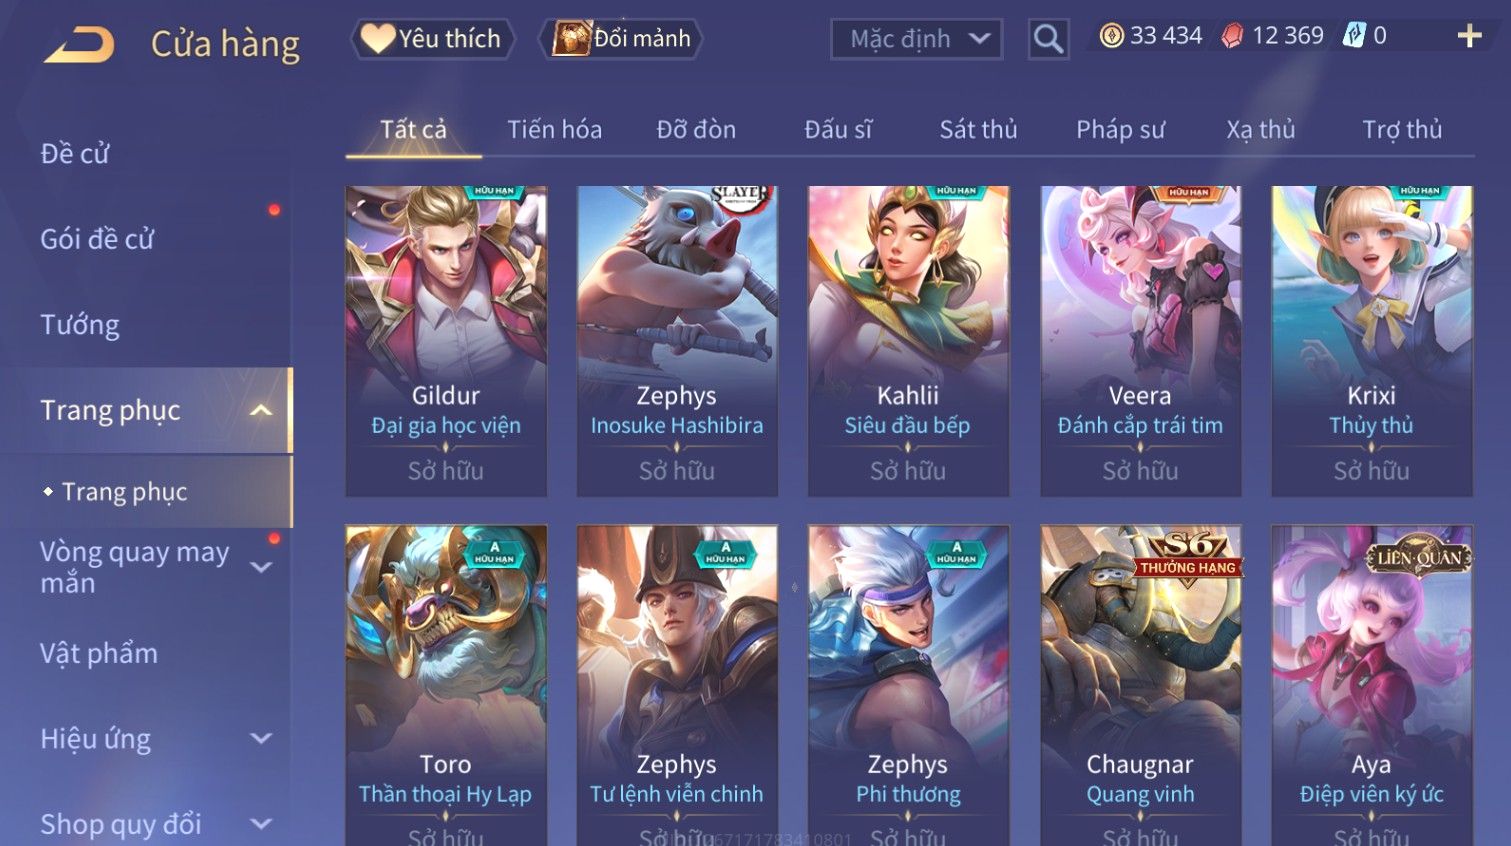Expand the Vòng quay may mắn section
The height and width of the screenshot is (846, 1511).
[x=261, y=567]
